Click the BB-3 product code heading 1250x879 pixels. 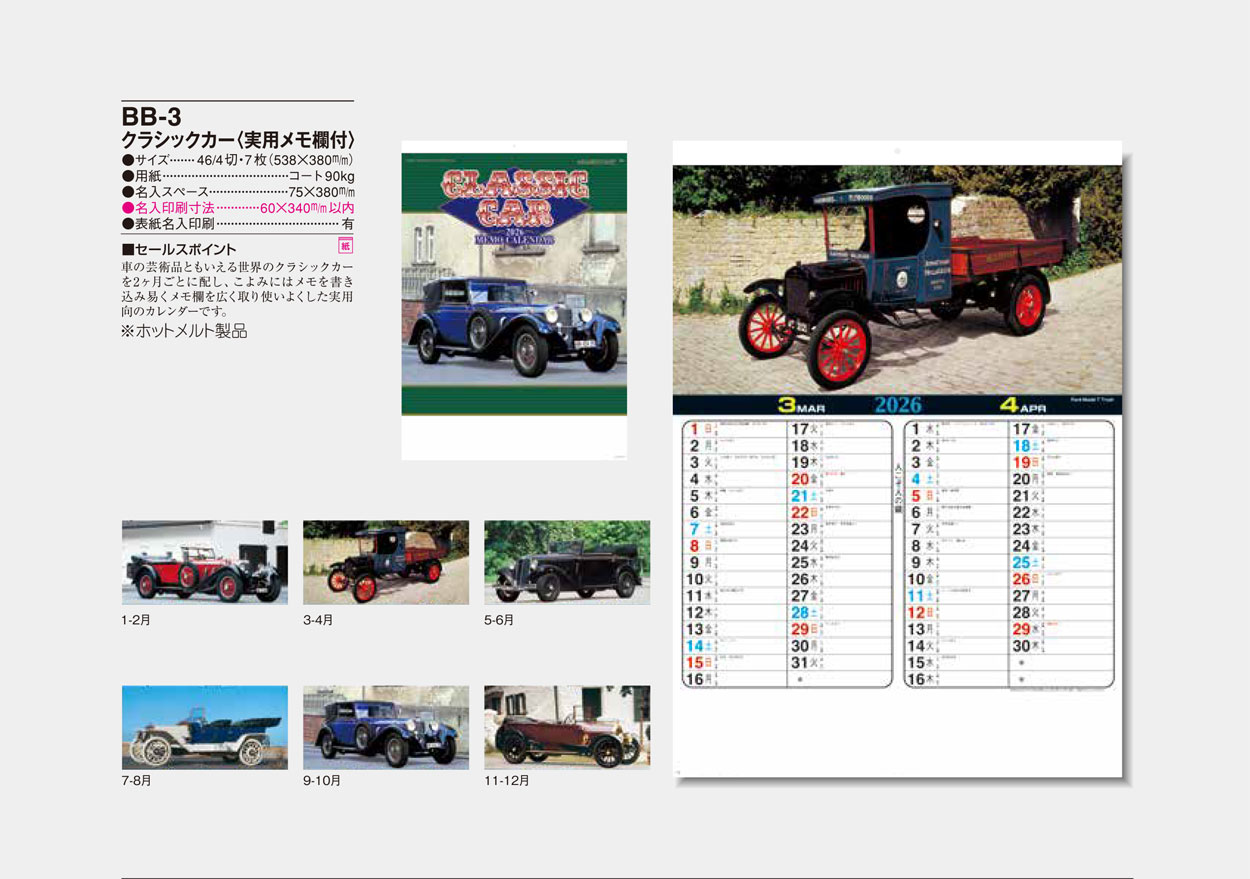point(151,117)
